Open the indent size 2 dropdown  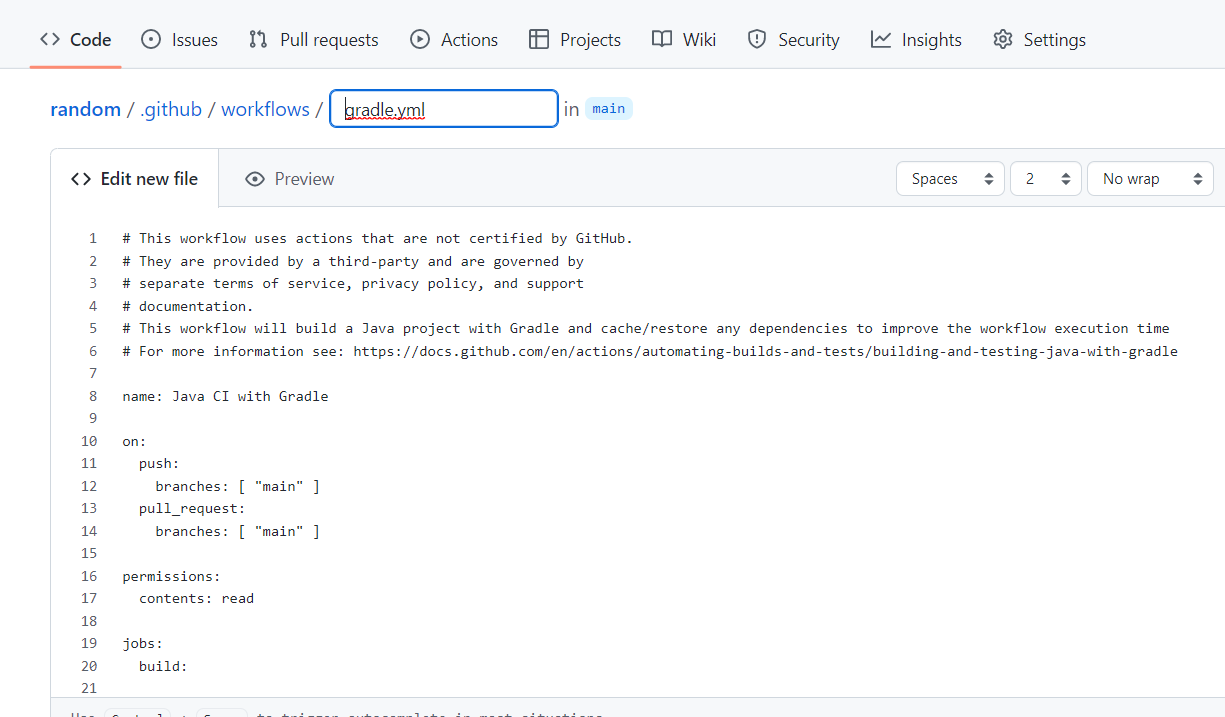1046,179
